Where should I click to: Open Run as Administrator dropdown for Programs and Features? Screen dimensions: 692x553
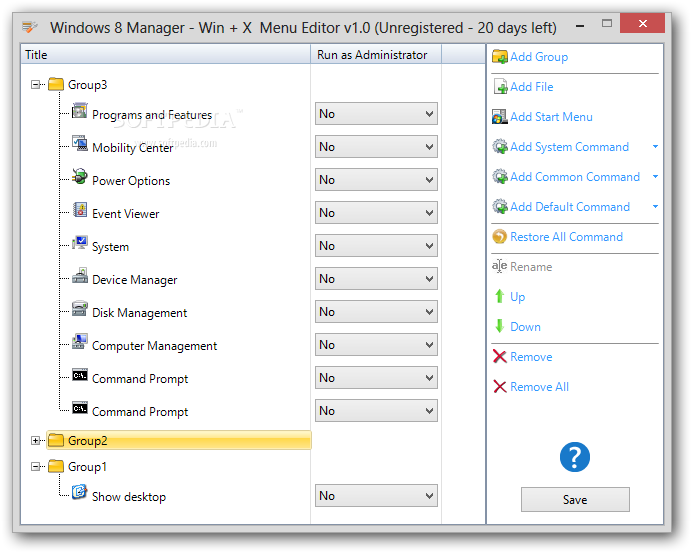pyautogui.click(x=376, y=114)
